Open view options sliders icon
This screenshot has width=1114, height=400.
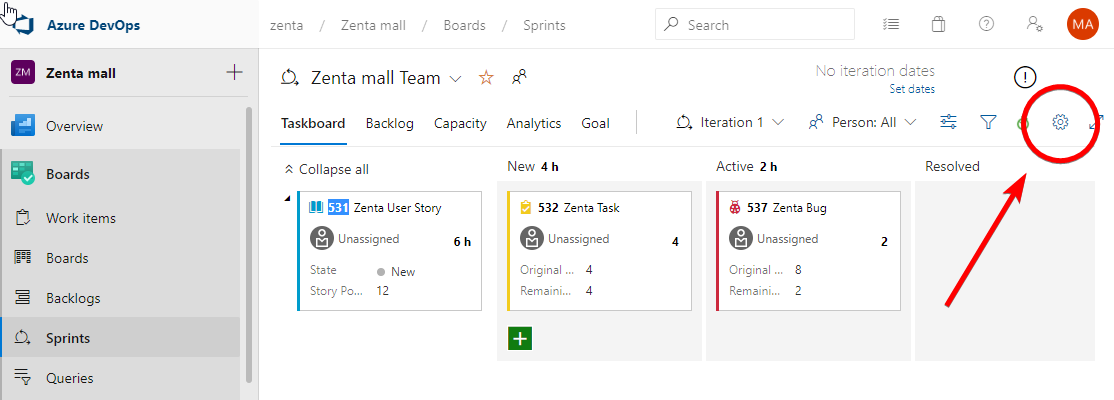click(949, 122)
